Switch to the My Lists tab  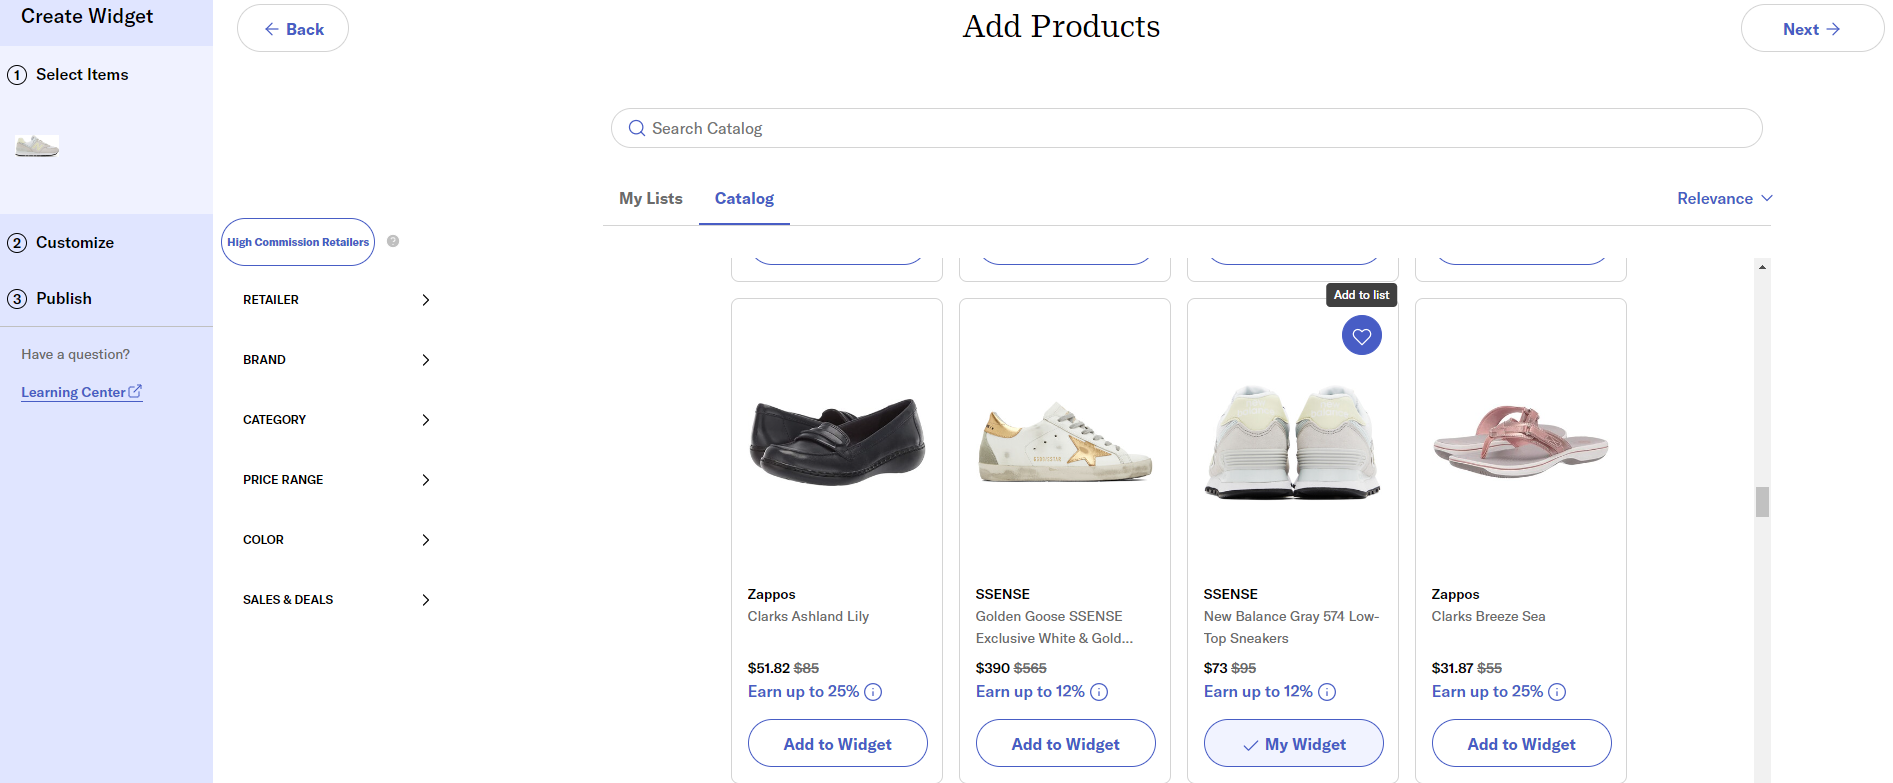[651, 198]
